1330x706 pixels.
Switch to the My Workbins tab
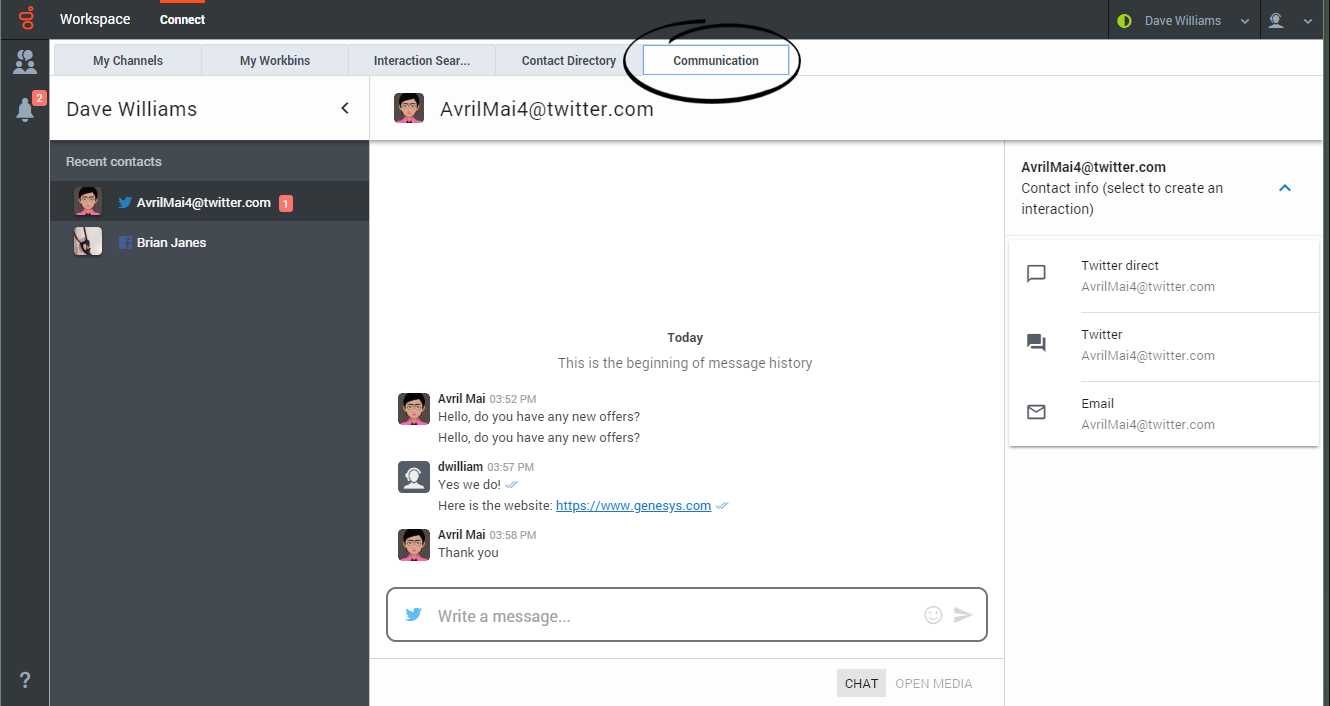(x=275, y=61)
